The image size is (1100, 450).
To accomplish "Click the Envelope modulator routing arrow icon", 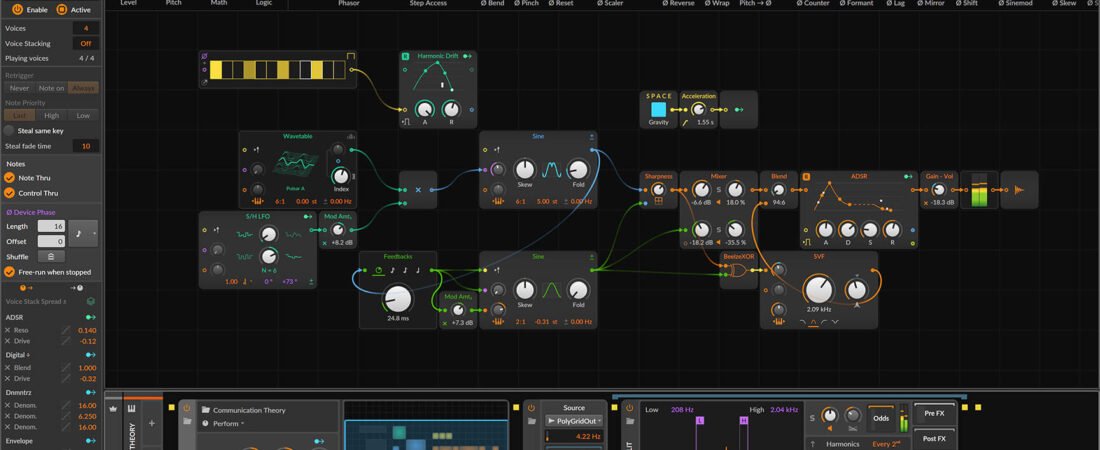I will point(90,441).
